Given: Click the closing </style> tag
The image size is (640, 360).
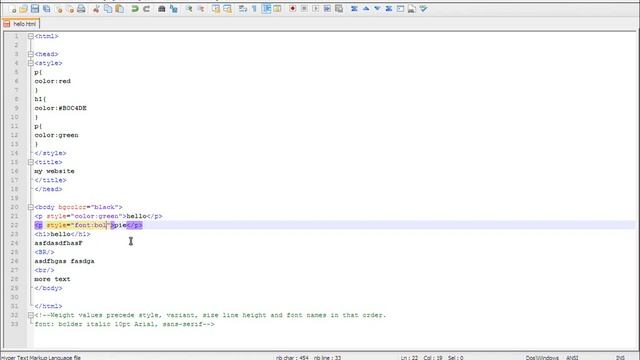Looking at the screenshot, I should [50, 153].
